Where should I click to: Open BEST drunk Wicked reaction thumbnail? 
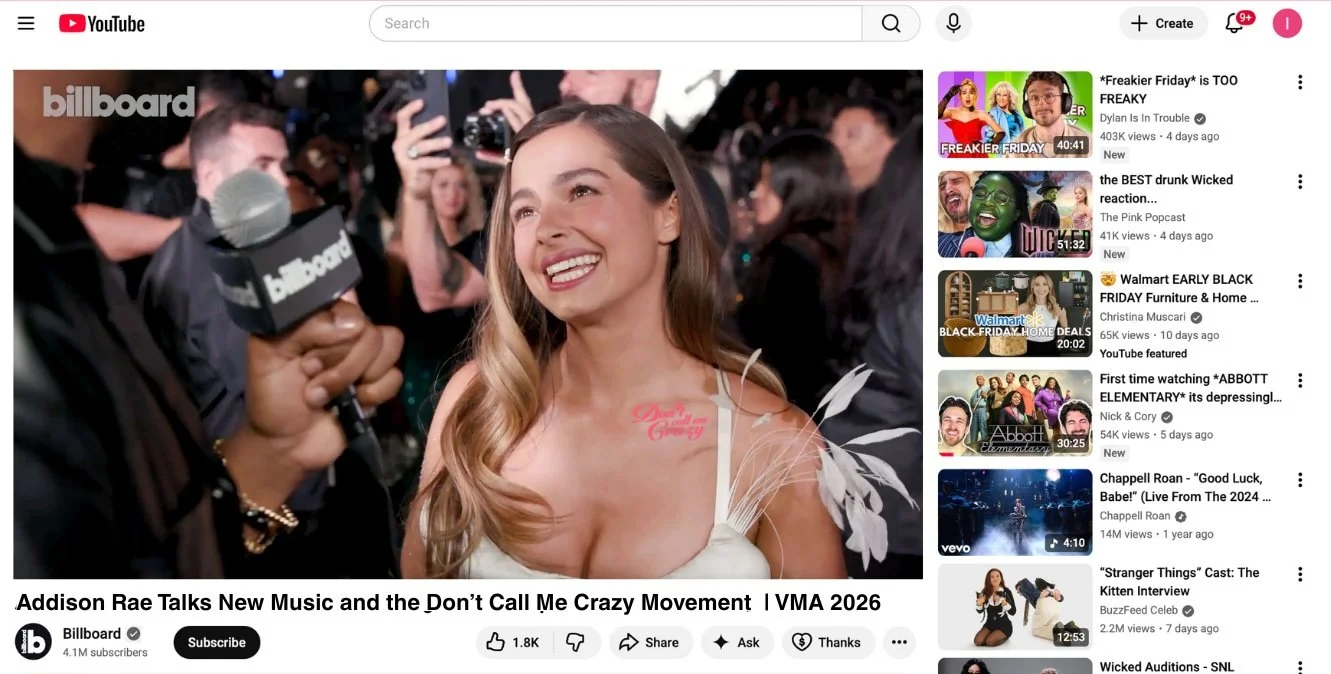tap(1015, 214)
